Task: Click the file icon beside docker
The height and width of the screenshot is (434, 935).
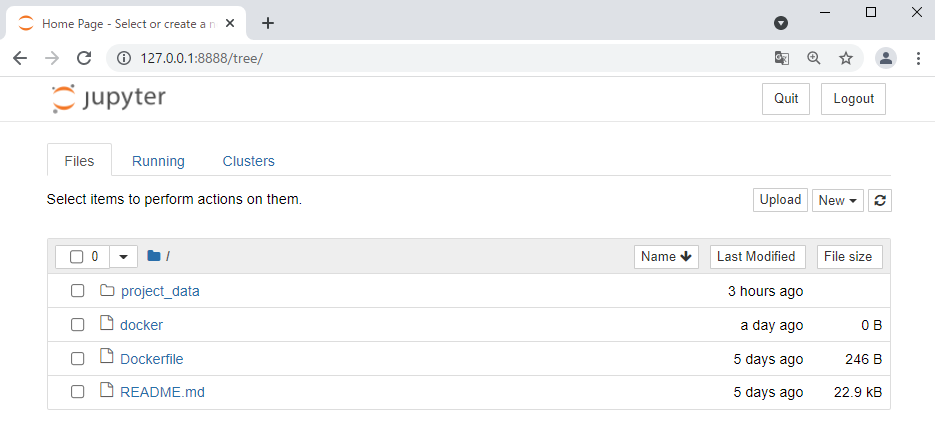Action: [107, 324]
